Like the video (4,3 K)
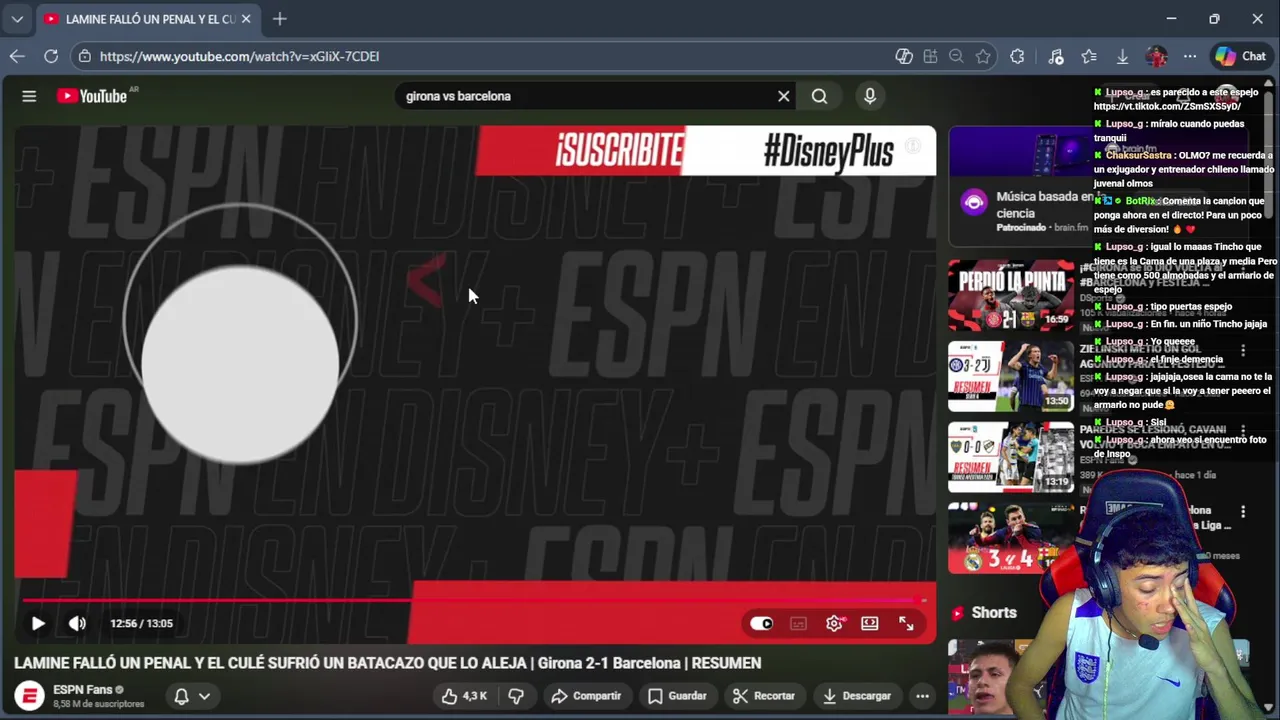The image size is (1280, 720). 463,696
